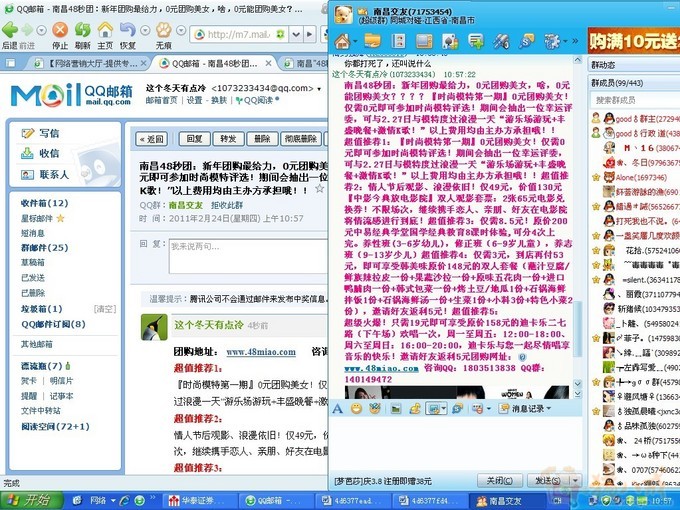The height and width of the screenshot is (510, 680).
Task: Switch to QQ邮箱 - 南昌48秒团 browser tab
Action: coord(216,63)
